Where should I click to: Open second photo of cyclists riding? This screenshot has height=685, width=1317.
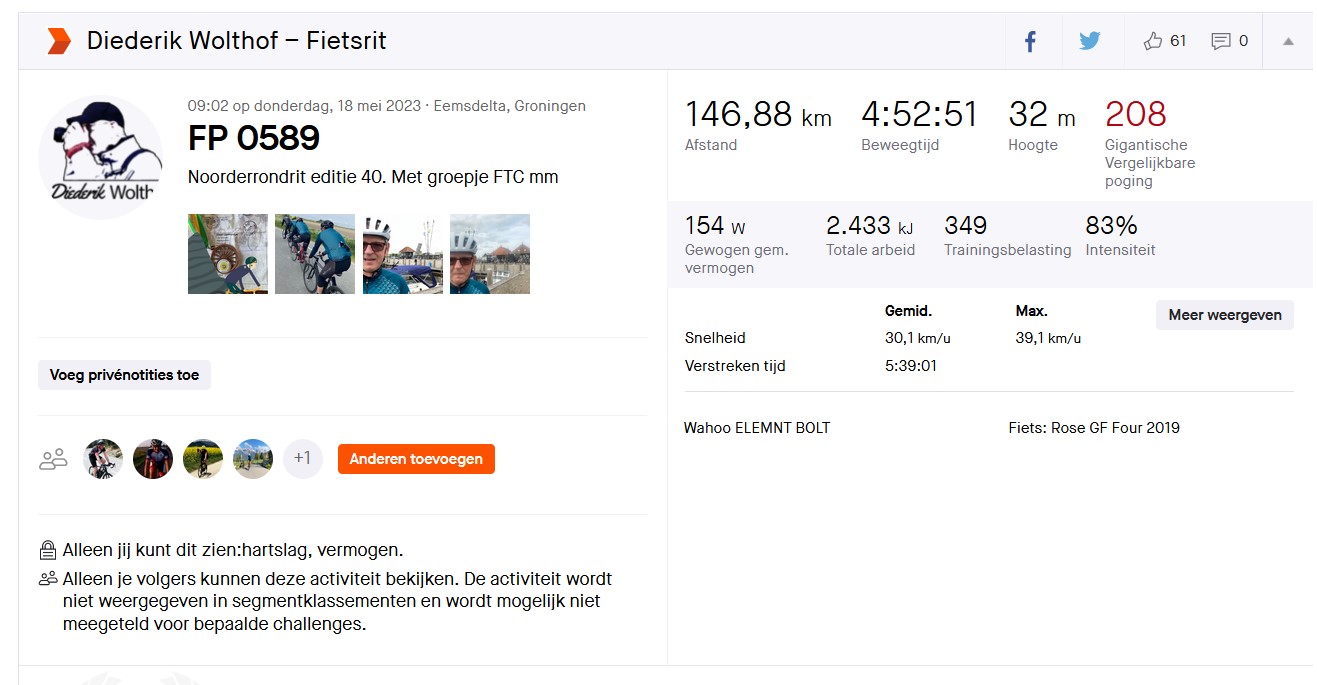click(315, 254)
